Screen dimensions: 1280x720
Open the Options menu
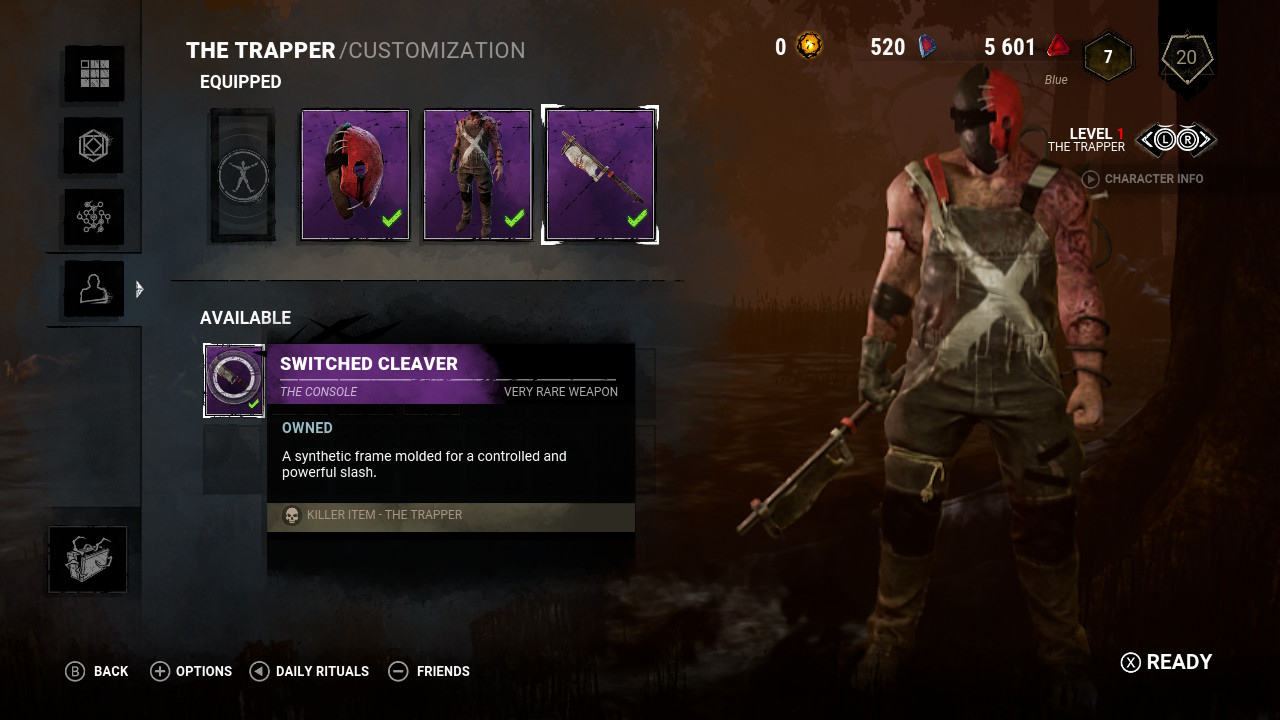tap(191, 671)
